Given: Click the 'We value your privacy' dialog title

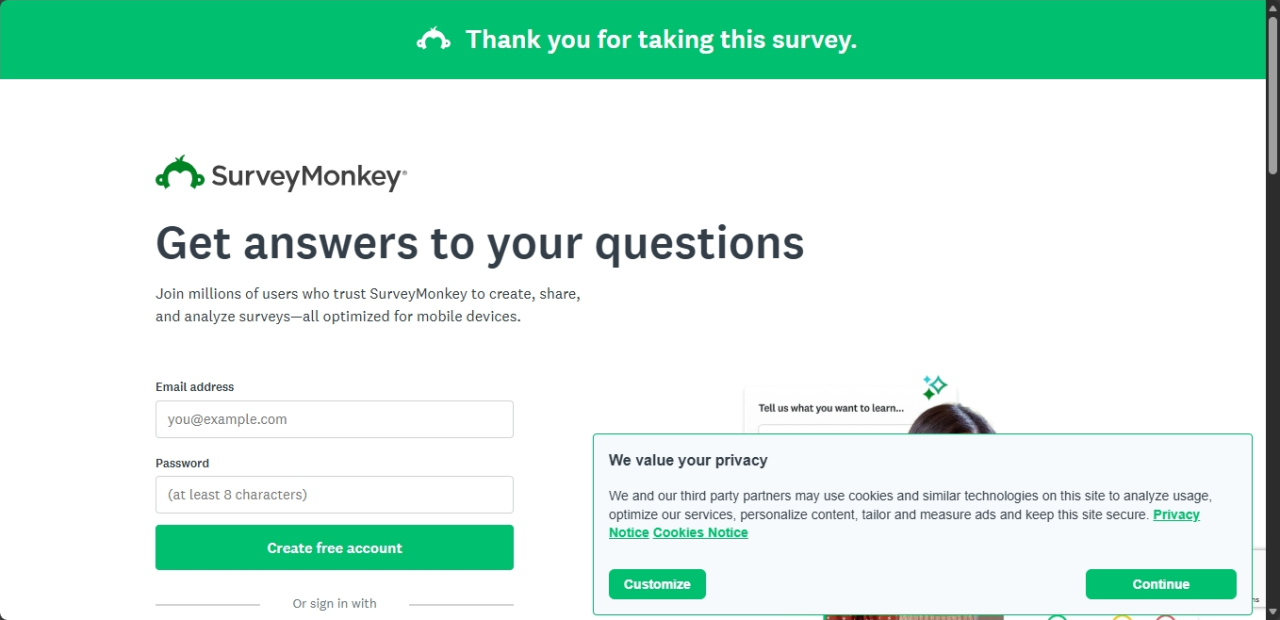Looking at the screenshot, I should [x=688, y=461].
